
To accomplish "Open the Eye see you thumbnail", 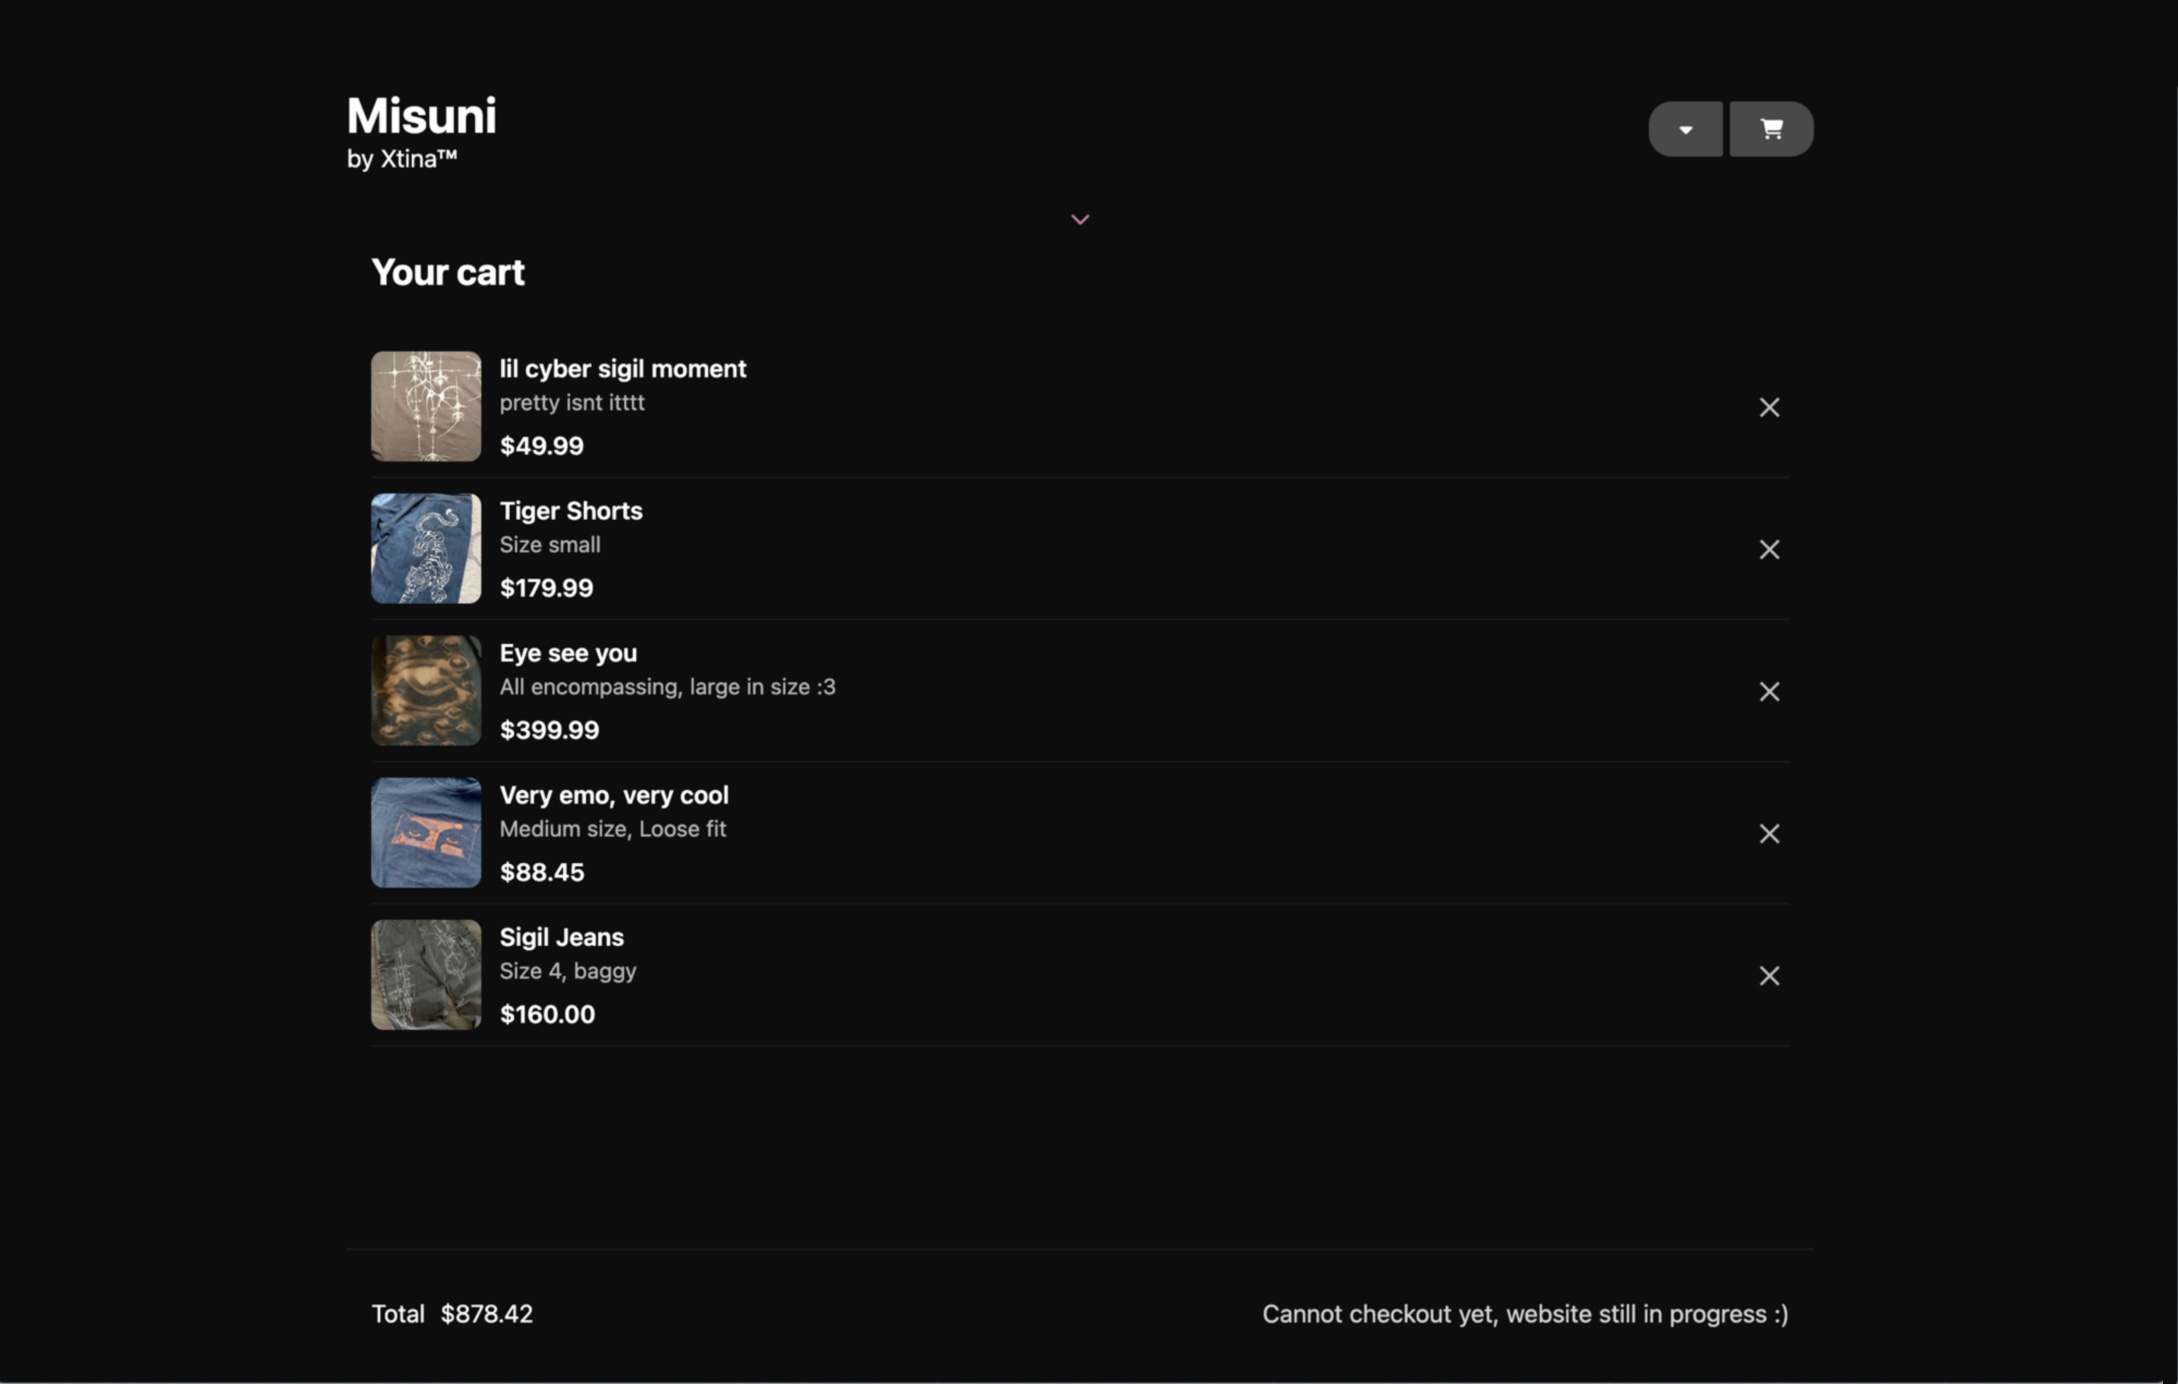I will pyautogui.click(x=426, y=690).
